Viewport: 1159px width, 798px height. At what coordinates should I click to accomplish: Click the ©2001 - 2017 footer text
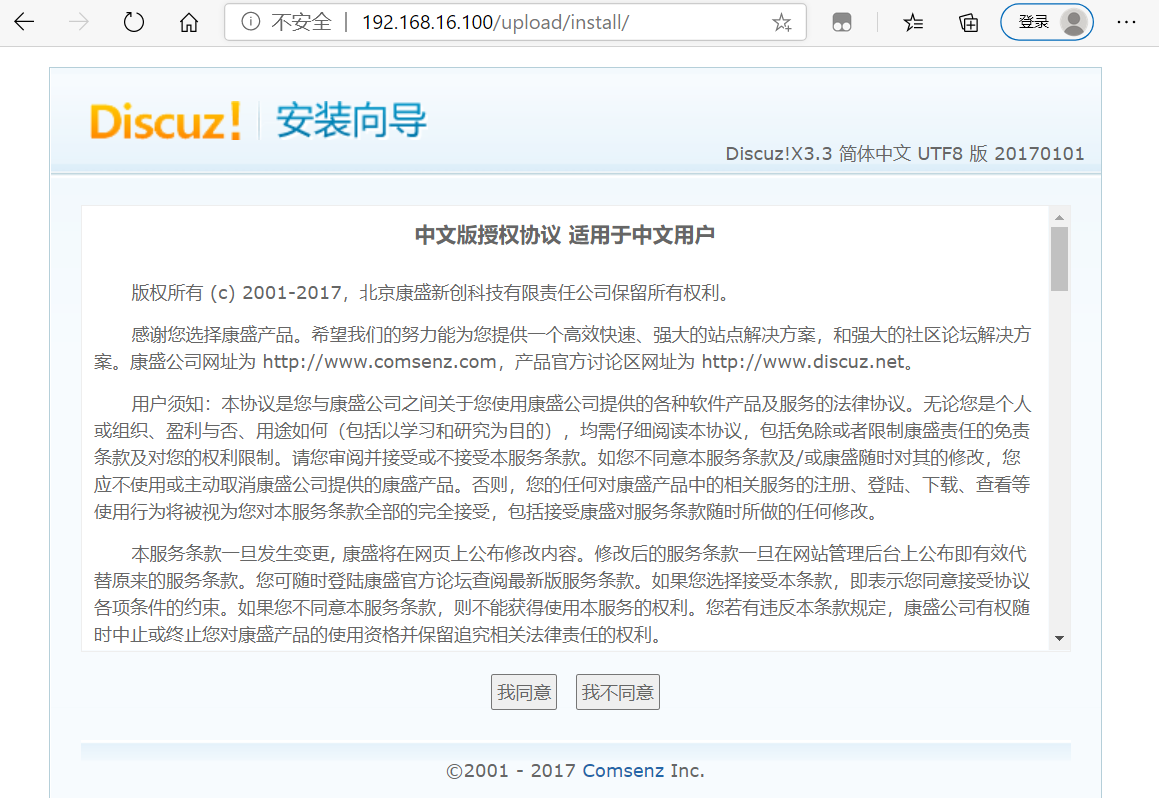511,771
